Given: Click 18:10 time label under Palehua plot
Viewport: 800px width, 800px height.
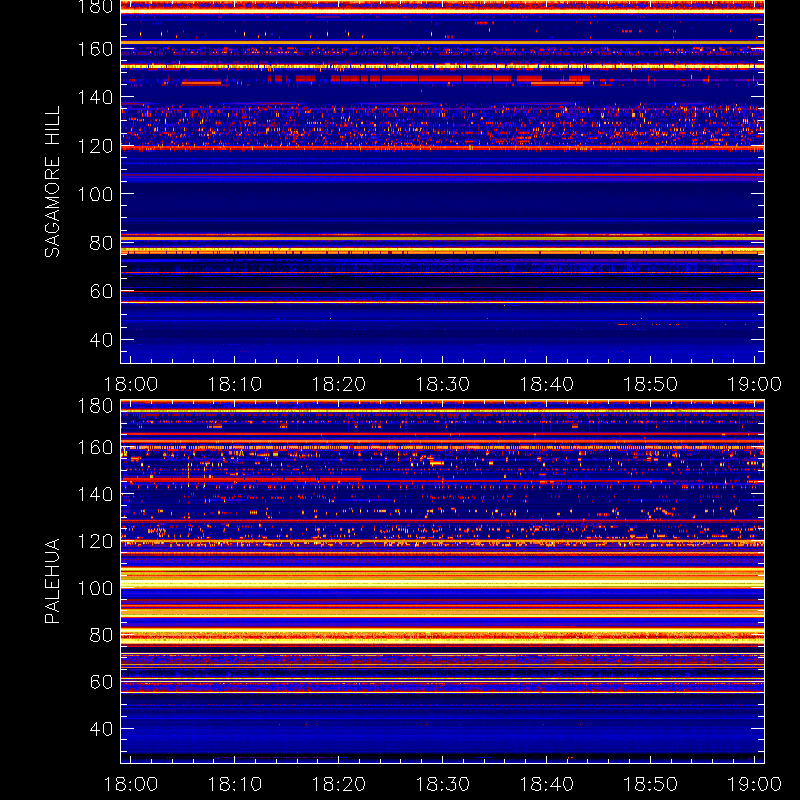Looking at the screenshot, I should 235,784.
